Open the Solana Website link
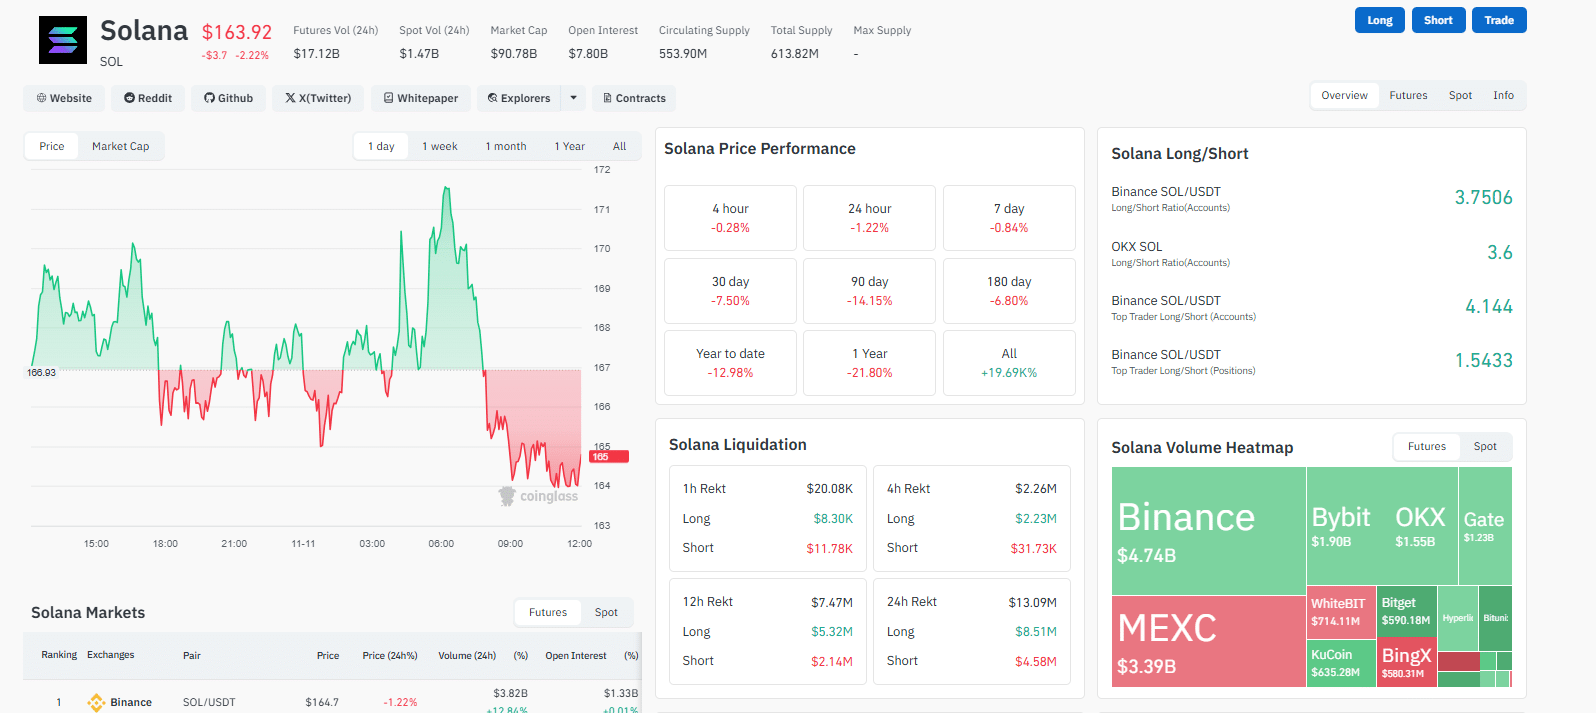Viewport: 1596px width, 713px height. click(64, 98)
